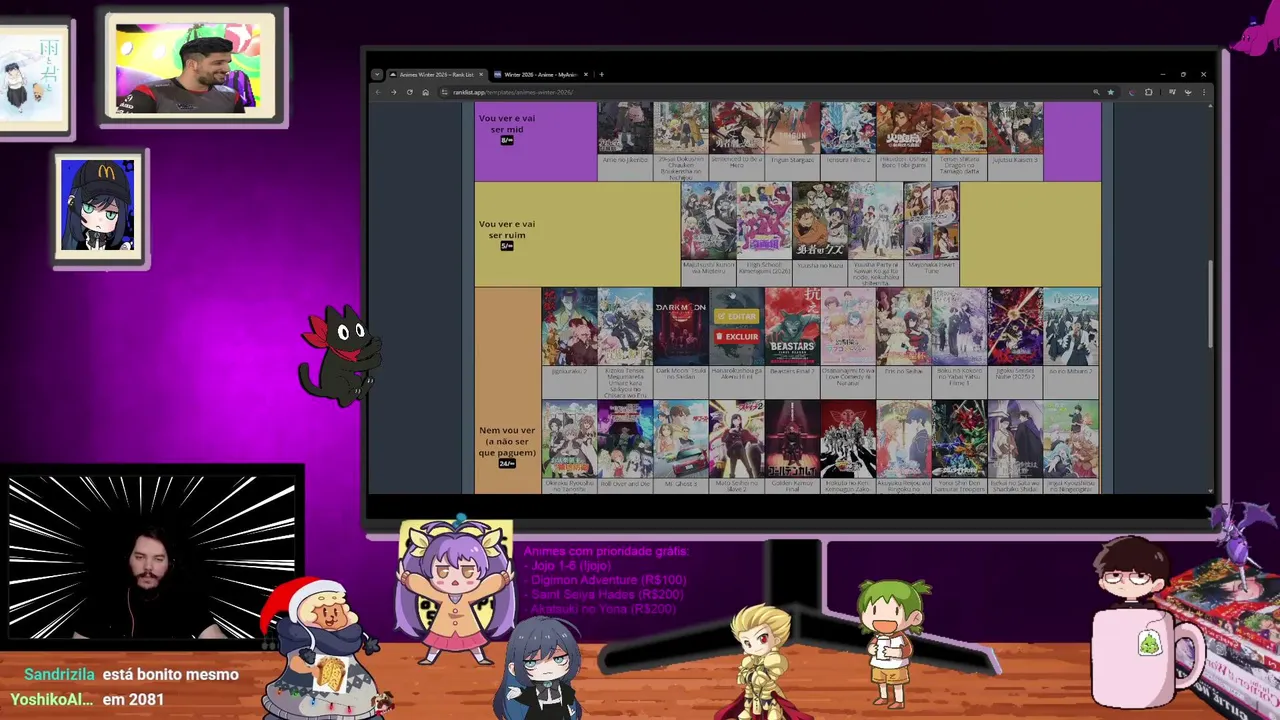Select the Arne no Jikenbo thumbnail
Screen dimensions: 1280x720
click(x=625, y=127)
